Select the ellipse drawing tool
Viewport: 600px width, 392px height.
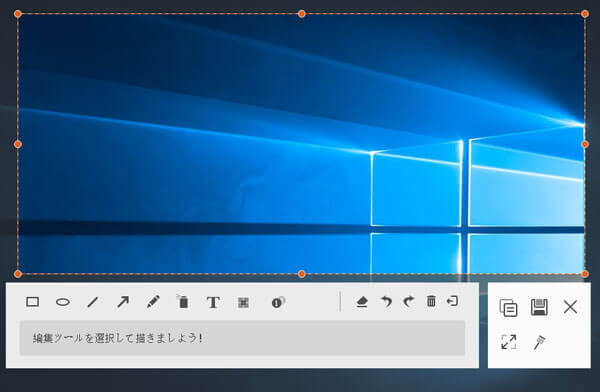(63, 302)
